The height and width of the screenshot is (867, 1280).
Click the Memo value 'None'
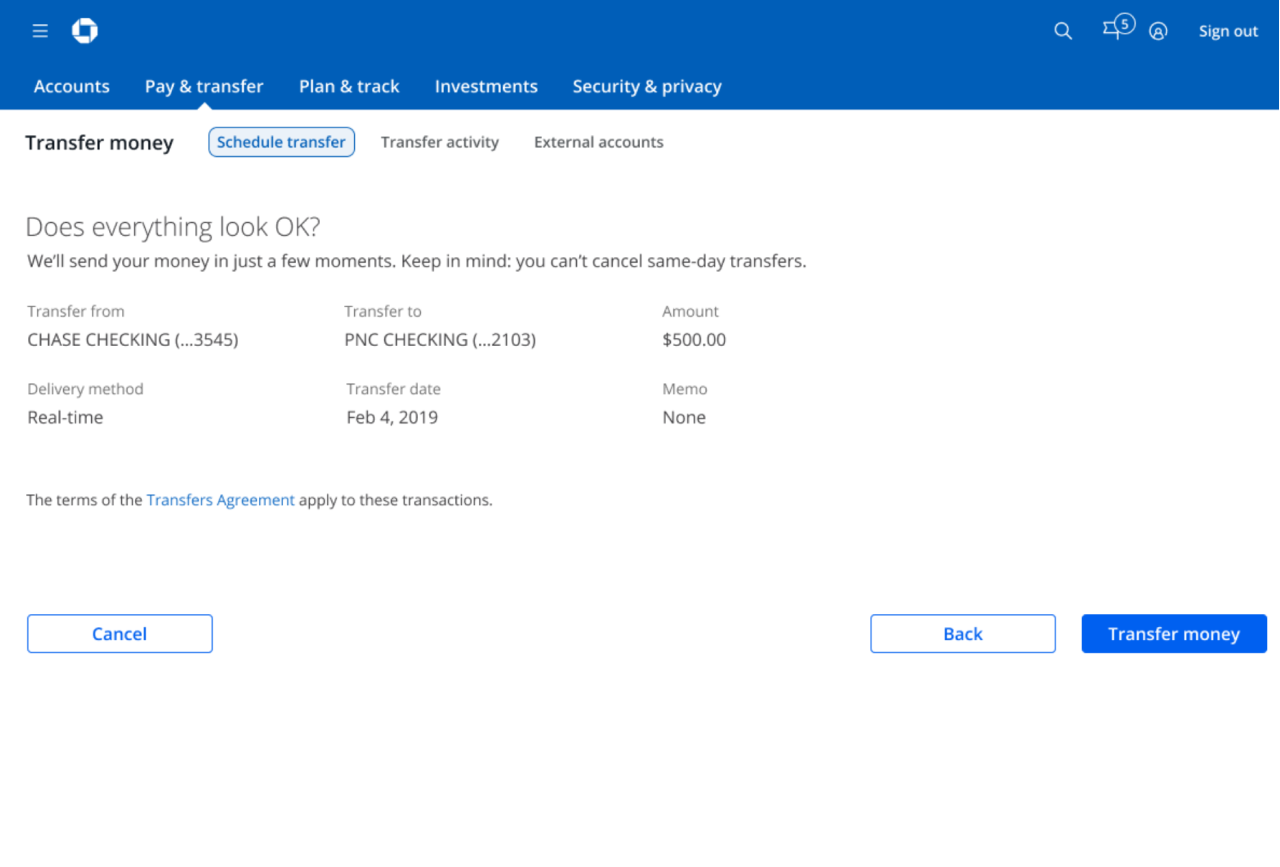point(684,418)
